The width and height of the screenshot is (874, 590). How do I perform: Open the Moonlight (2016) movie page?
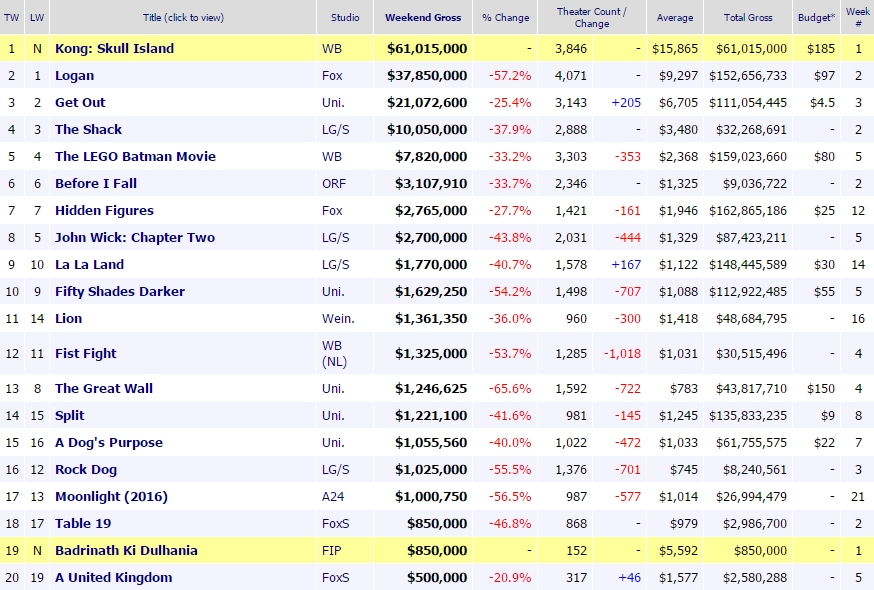click(x=111, y=496)
